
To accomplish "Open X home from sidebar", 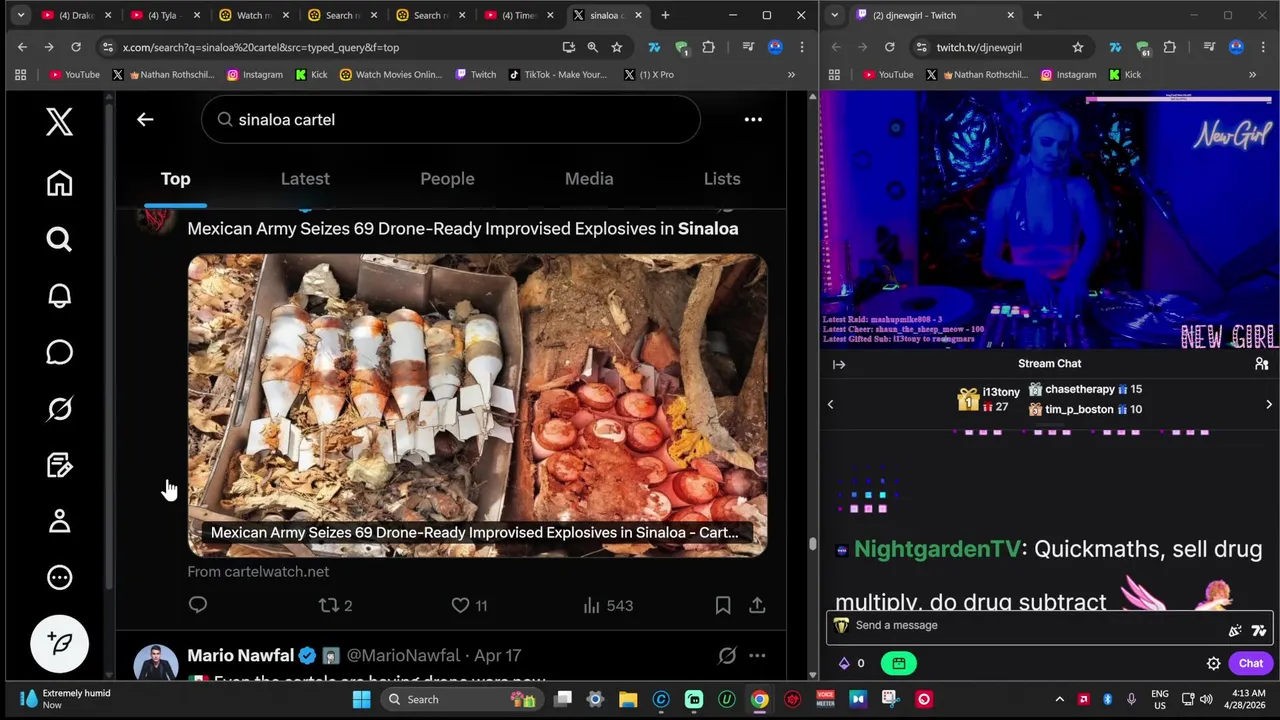I will coord(59,183).
